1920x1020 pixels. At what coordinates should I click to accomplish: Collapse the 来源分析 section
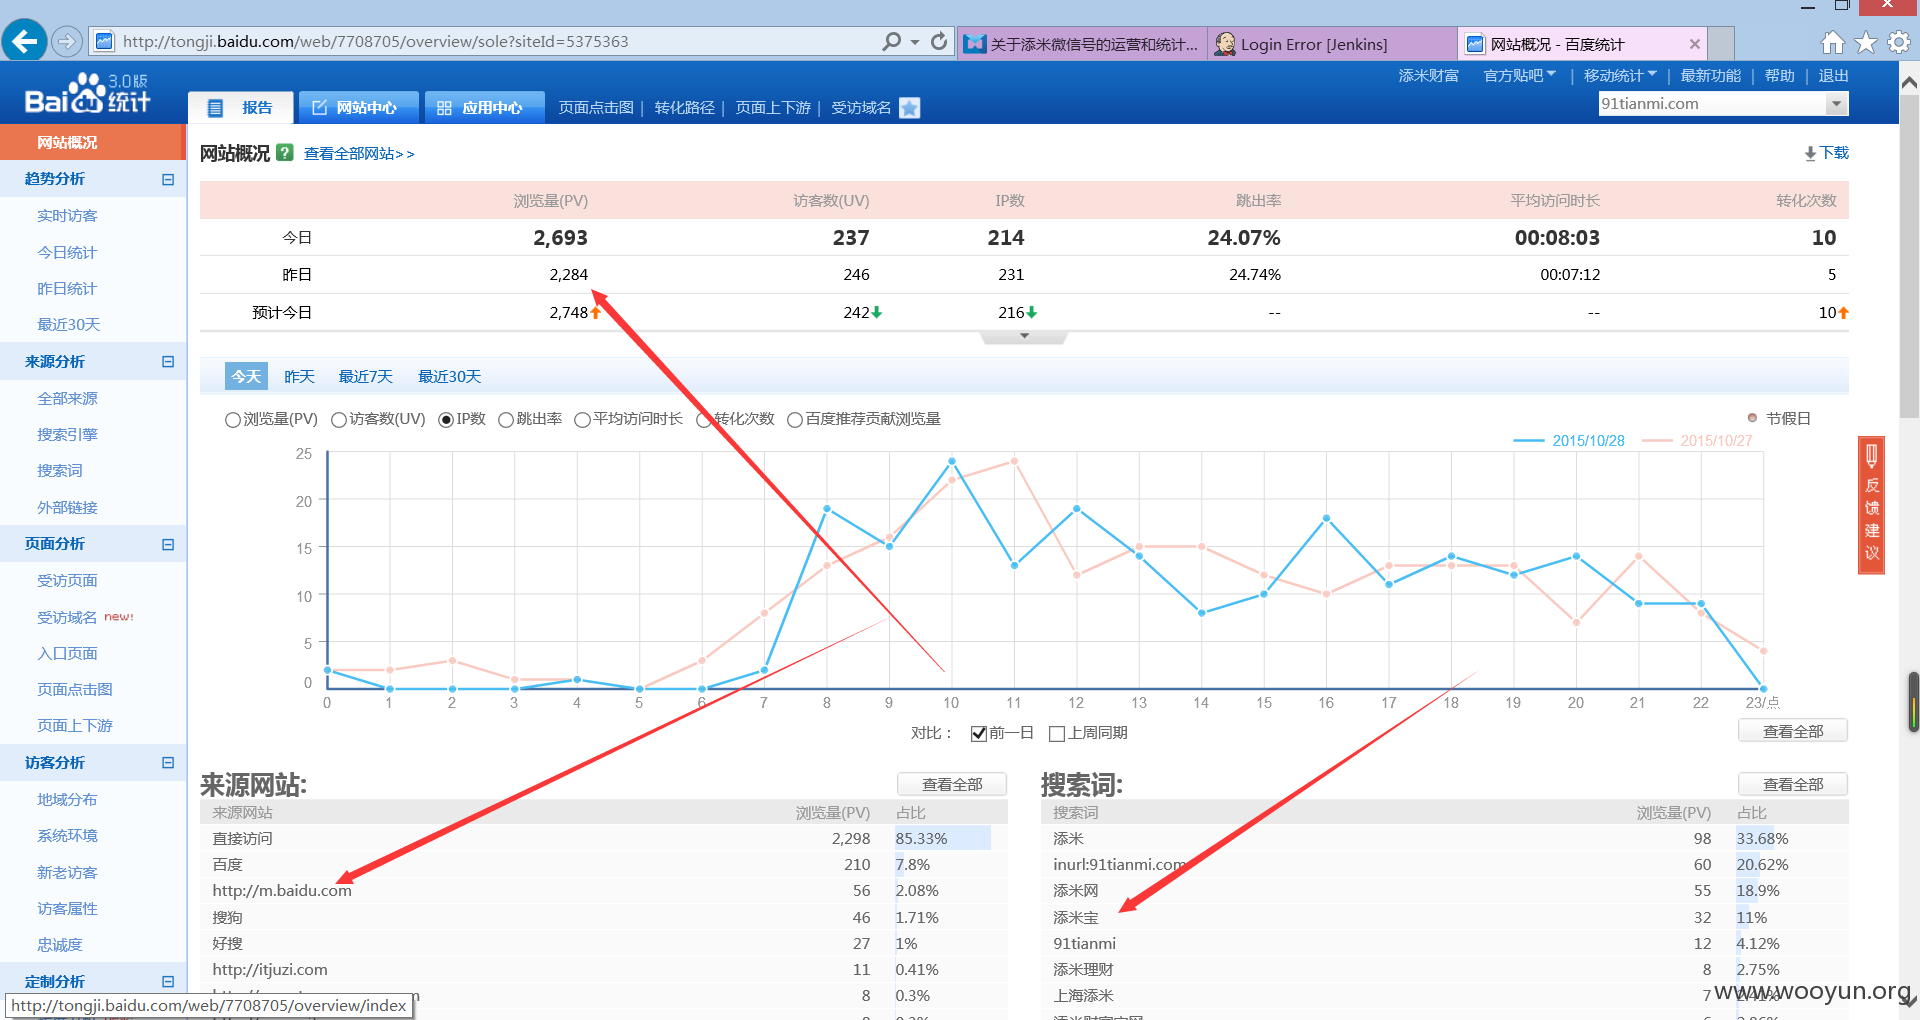(x=168, y=362)
